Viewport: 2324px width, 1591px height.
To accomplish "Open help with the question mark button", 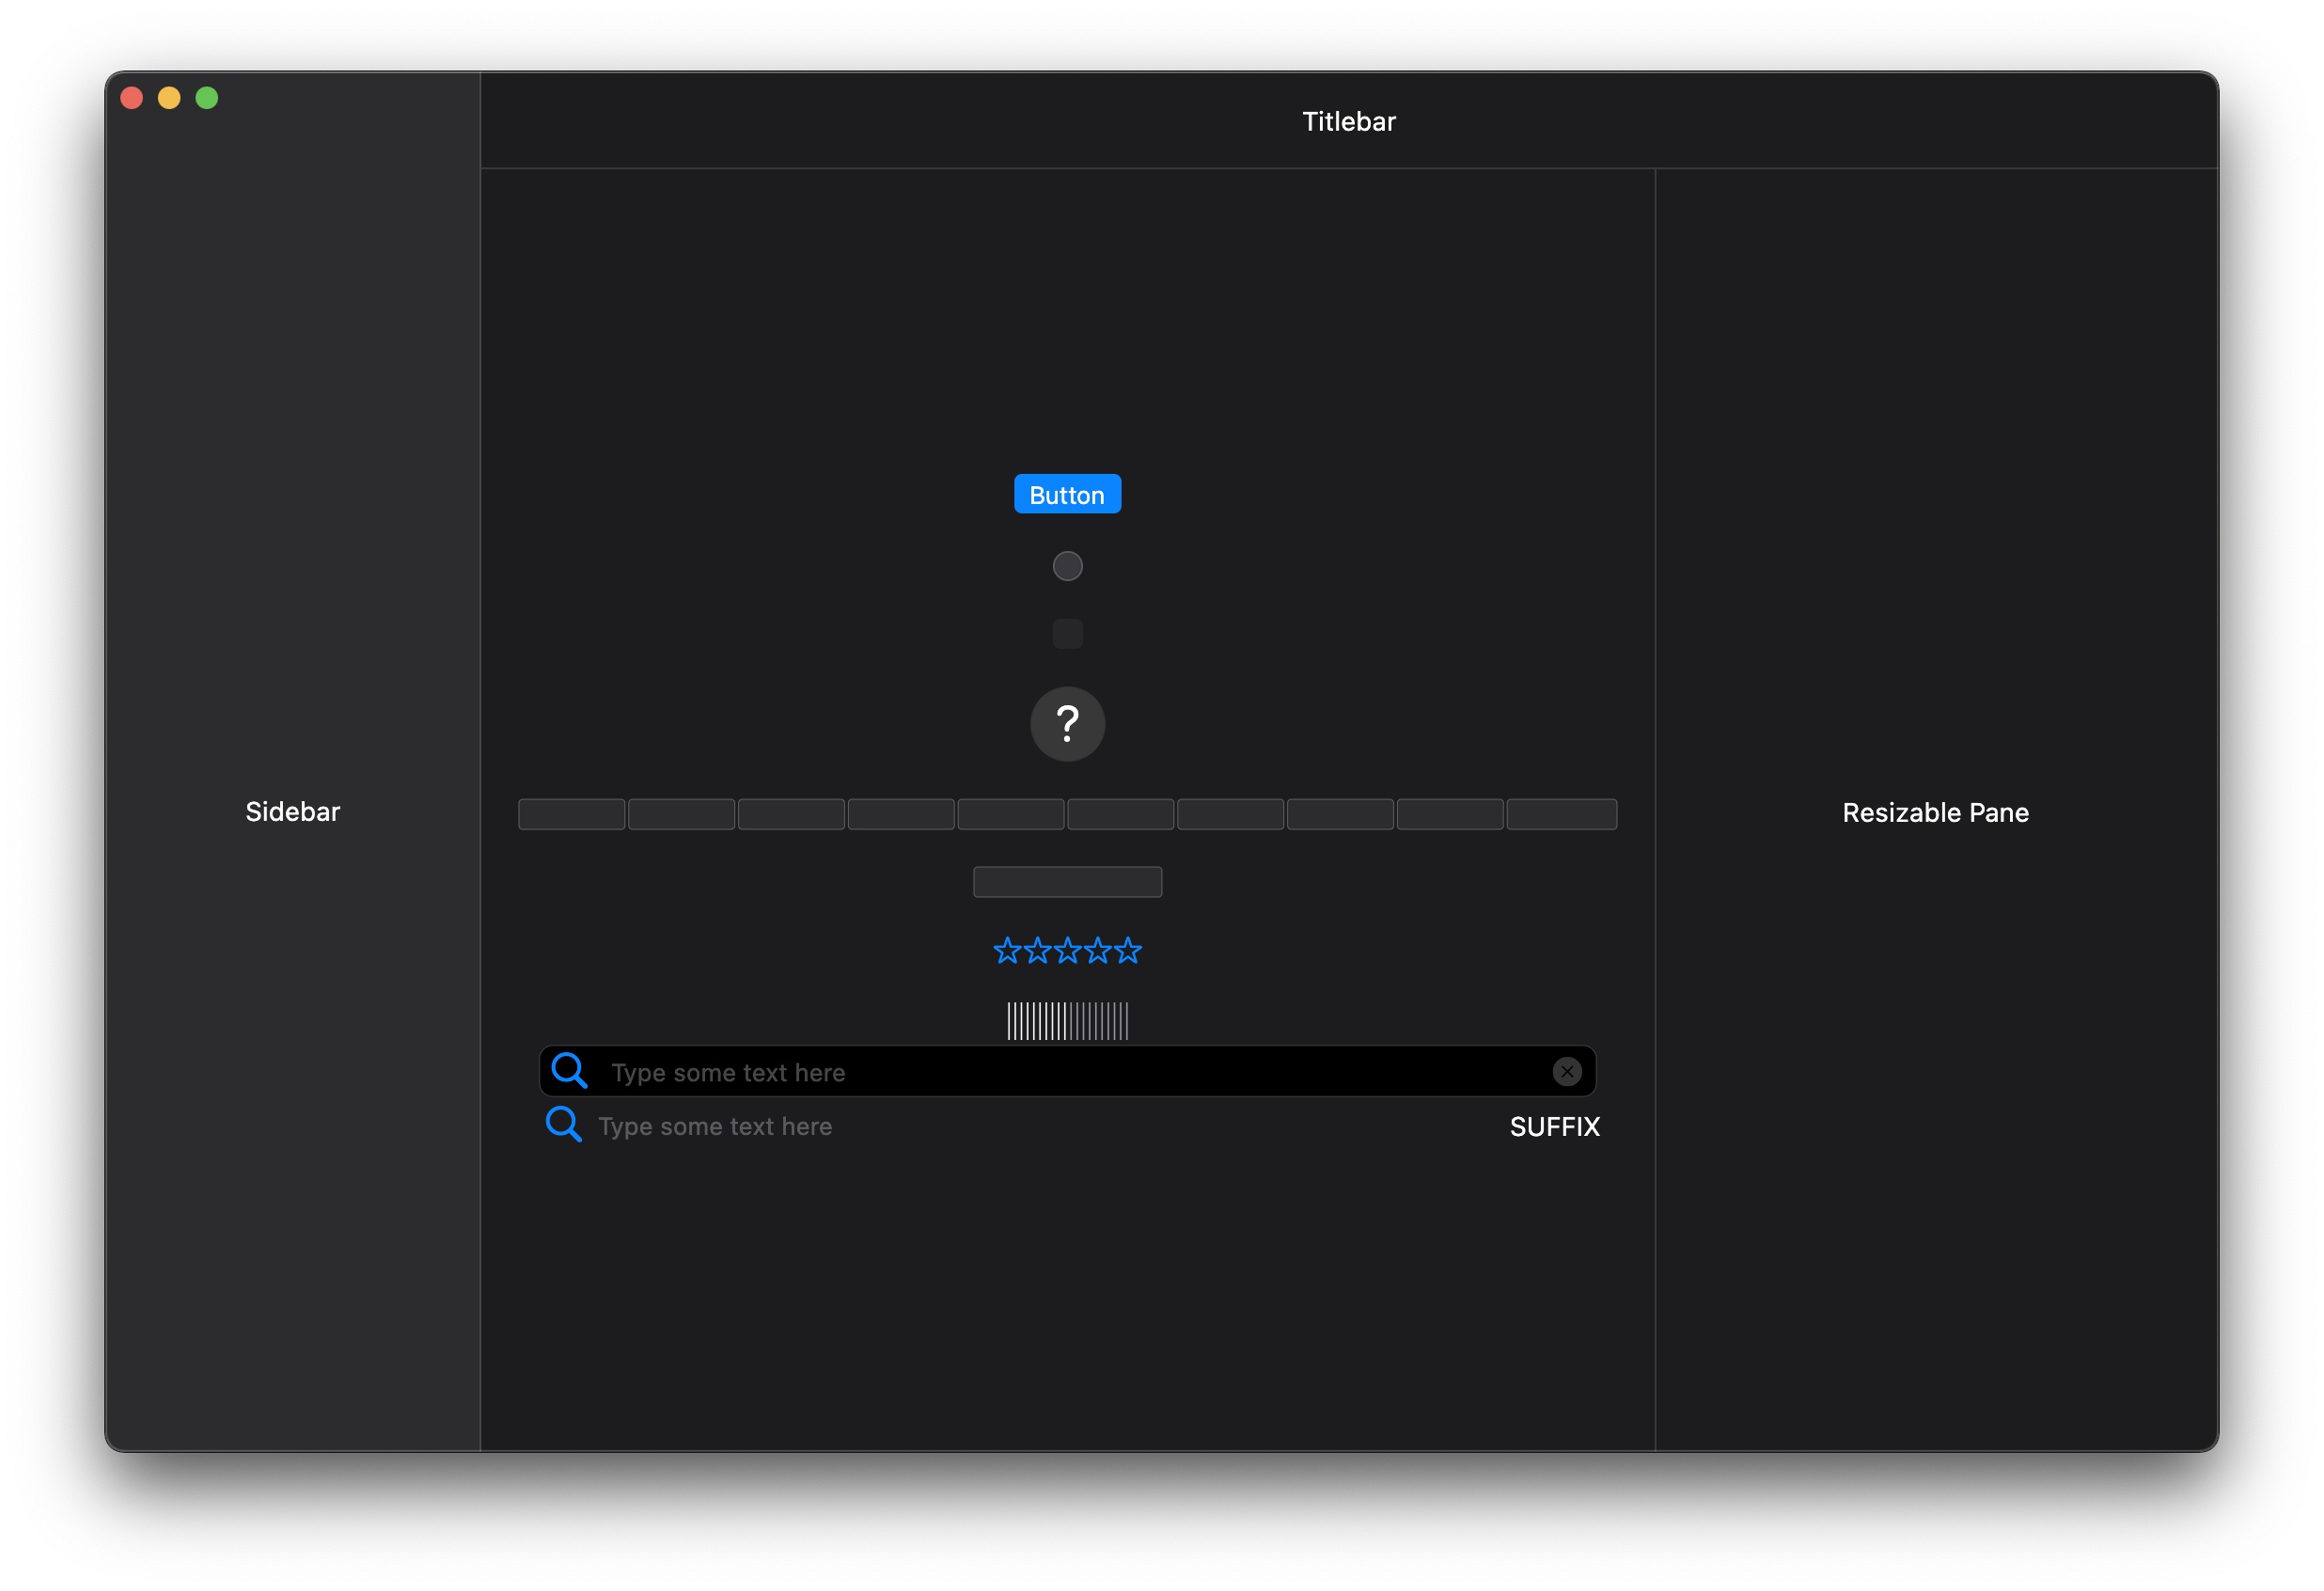I will point(1067,723).
